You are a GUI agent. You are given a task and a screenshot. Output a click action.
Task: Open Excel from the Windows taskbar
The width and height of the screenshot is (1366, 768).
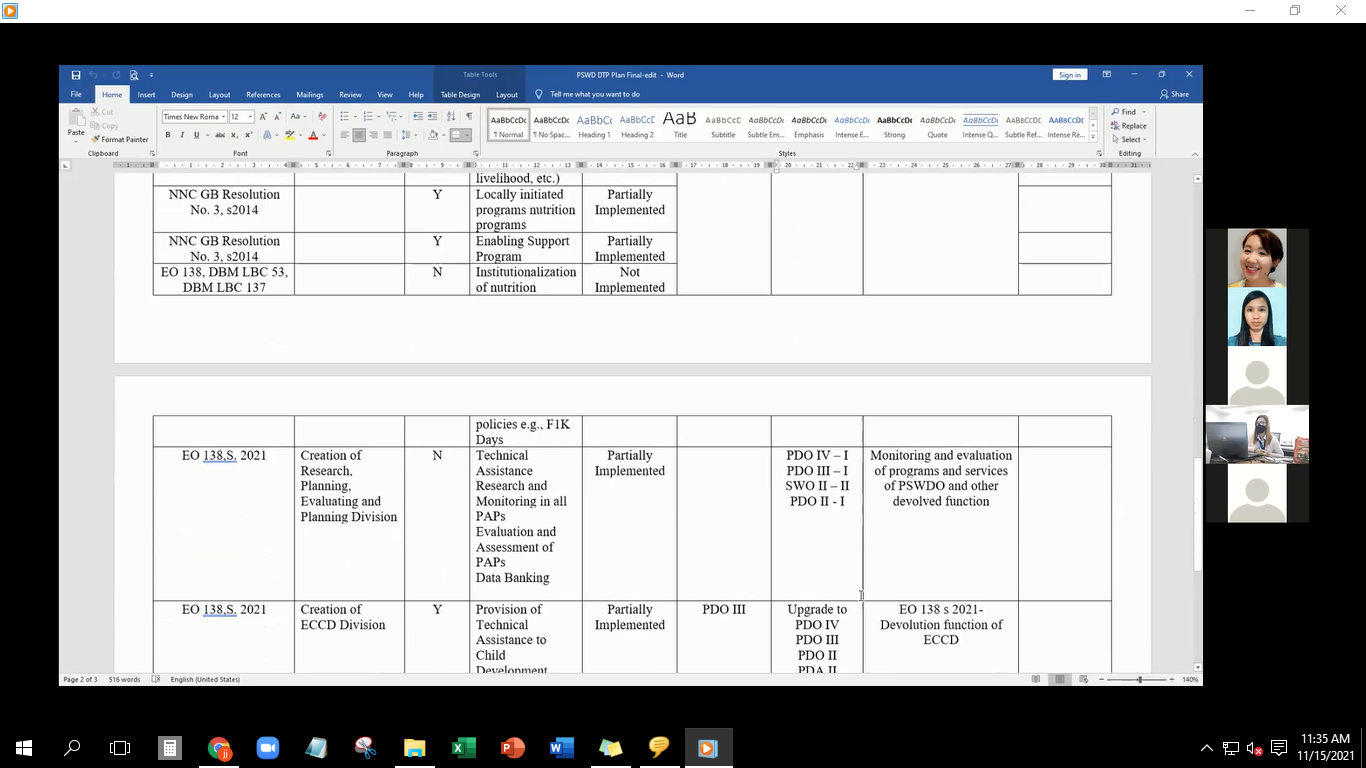point(464,748)
